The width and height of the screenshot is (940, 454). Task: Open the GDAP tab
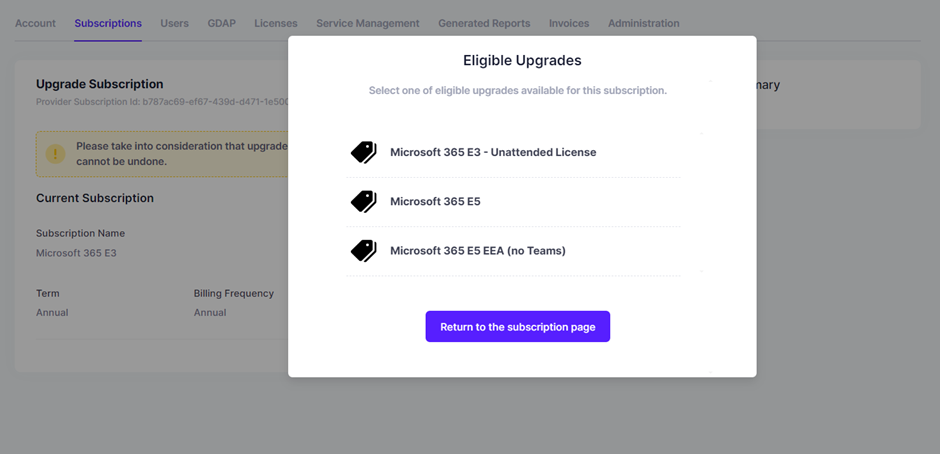pyautogui.click(x=222, y=23)
